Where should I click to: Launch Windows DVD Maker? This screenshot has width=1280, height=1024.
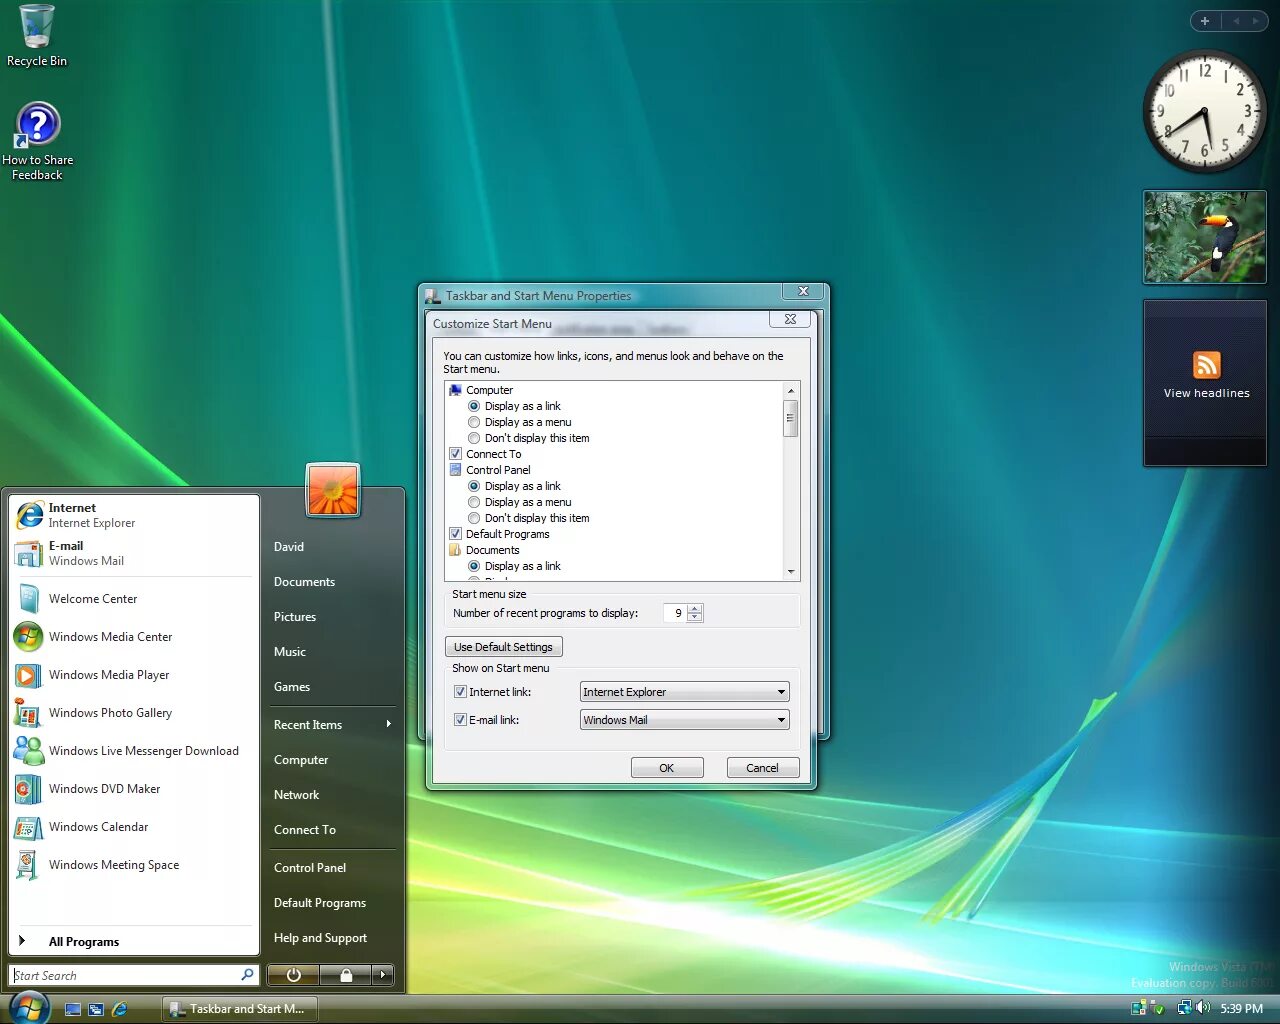click(x=133, y=789)
